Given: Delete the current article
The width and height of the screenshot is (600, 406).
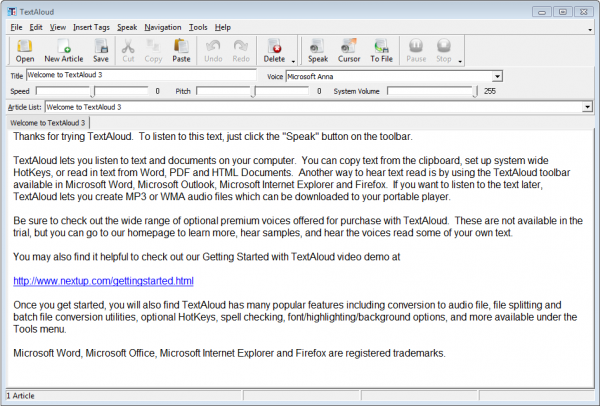Looking at the screenshot, I should (x=274, y=51).
